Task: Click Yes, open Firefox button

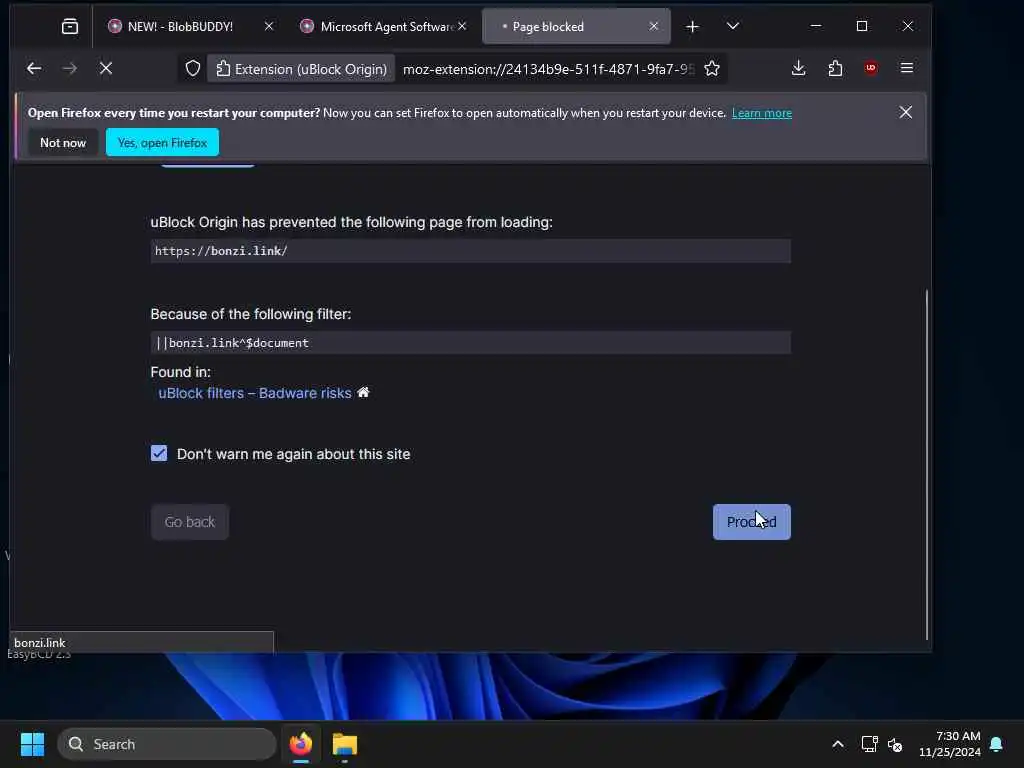Action: [x=162, y=142]
